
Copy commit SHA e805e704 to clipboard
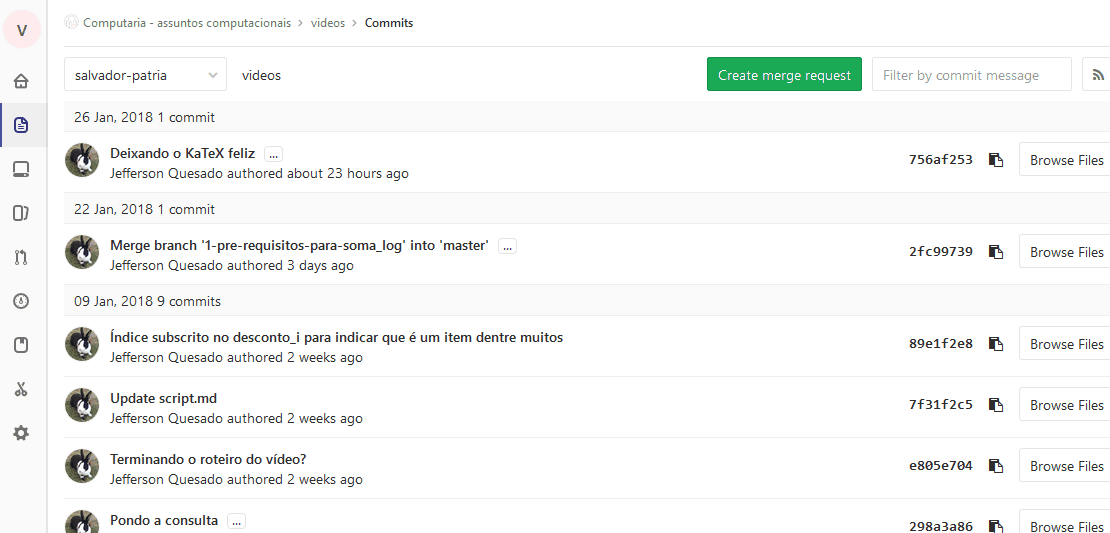(996, 466)
